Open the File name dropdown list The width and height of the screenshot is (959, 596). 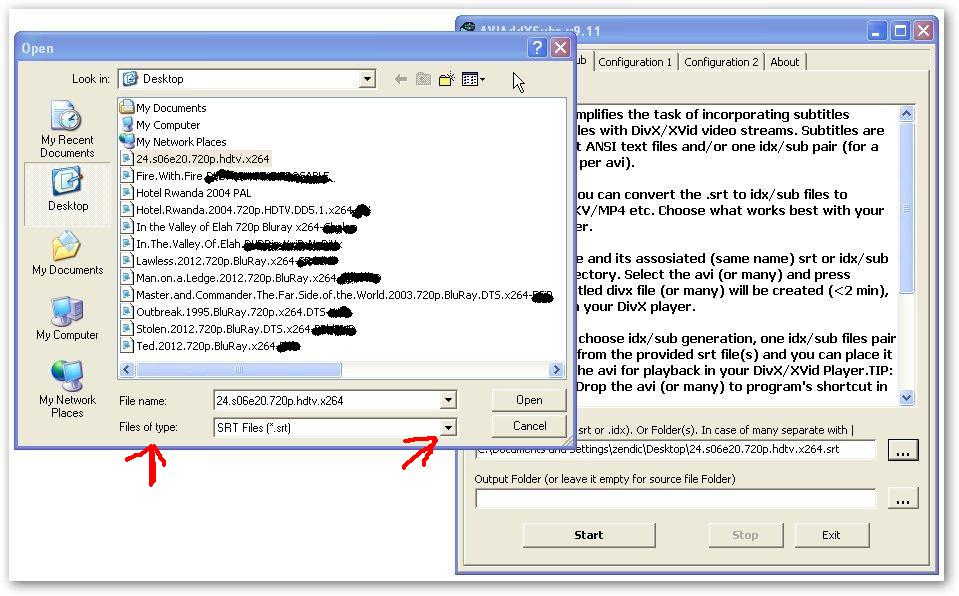click(x=448, y=400)
